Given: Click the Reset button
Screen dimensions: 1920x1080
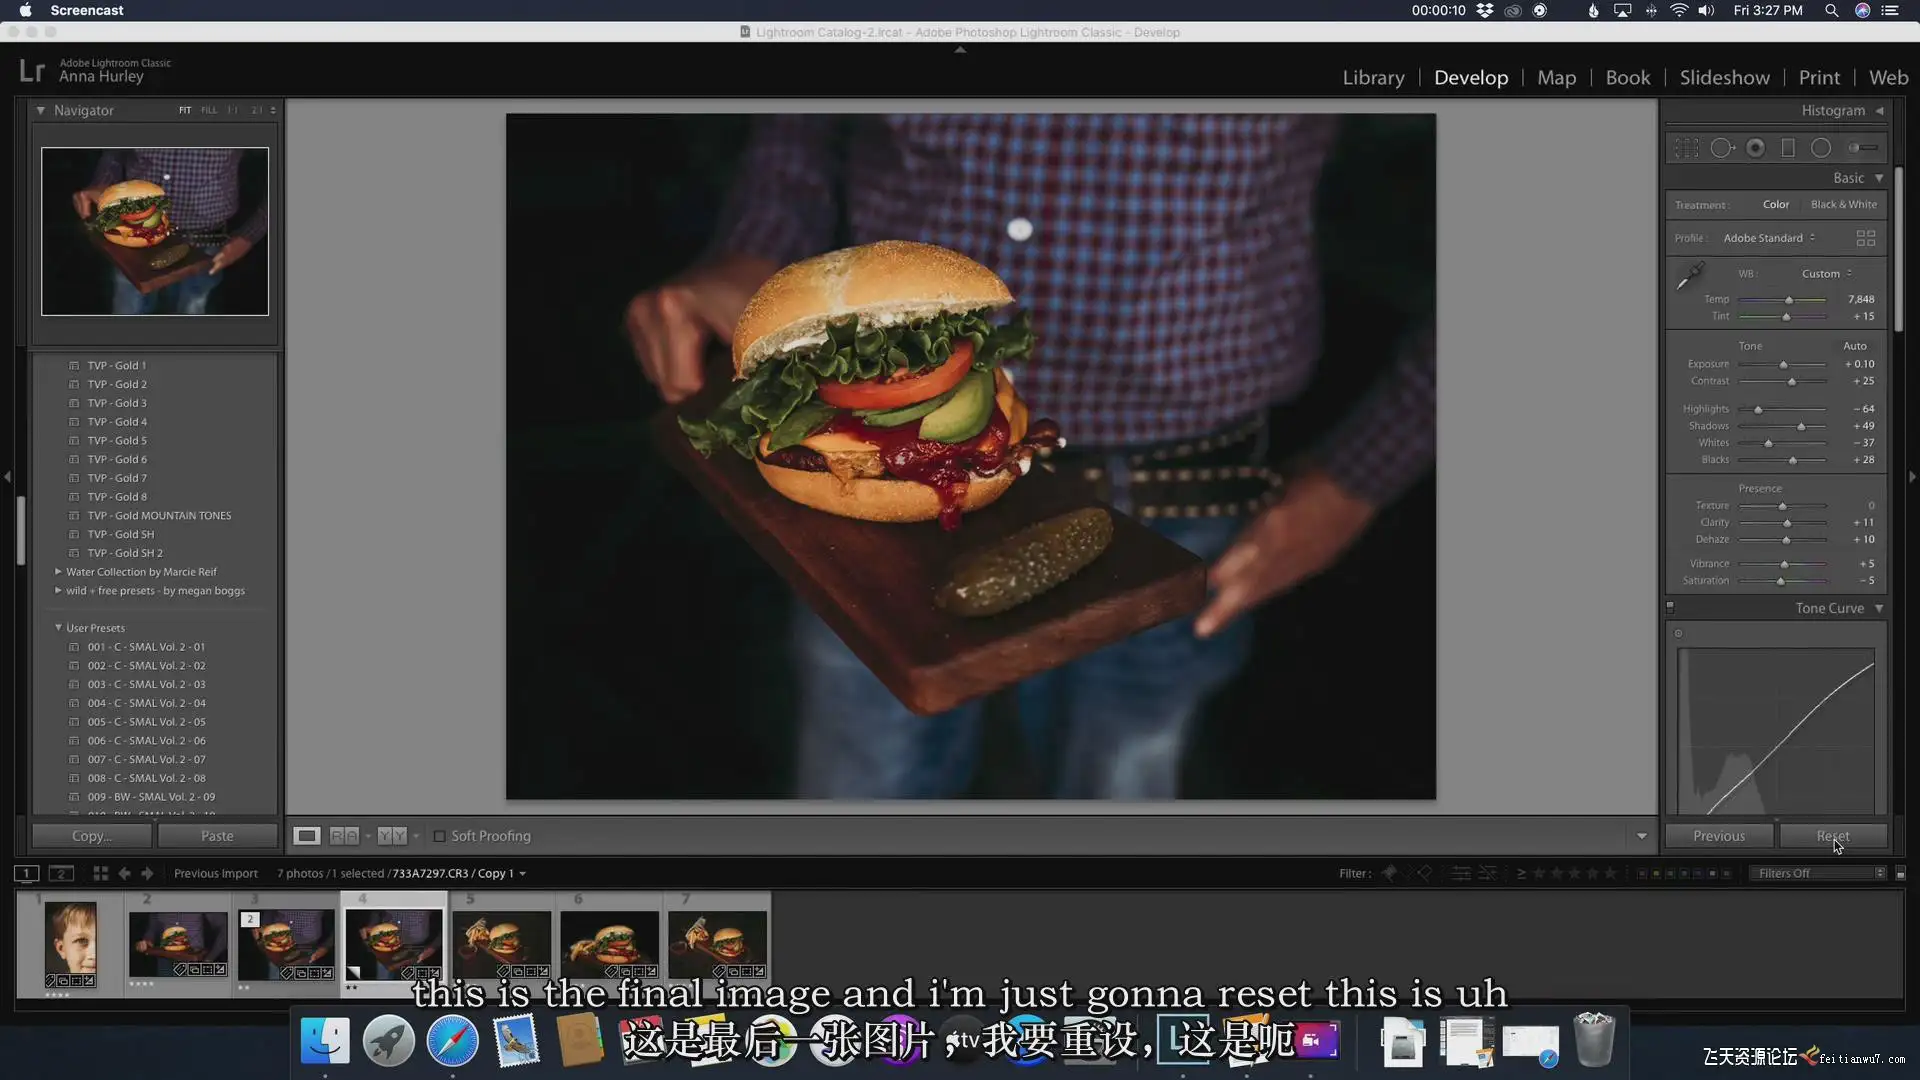Looking at the screenshot, I should coord(1833,836).
